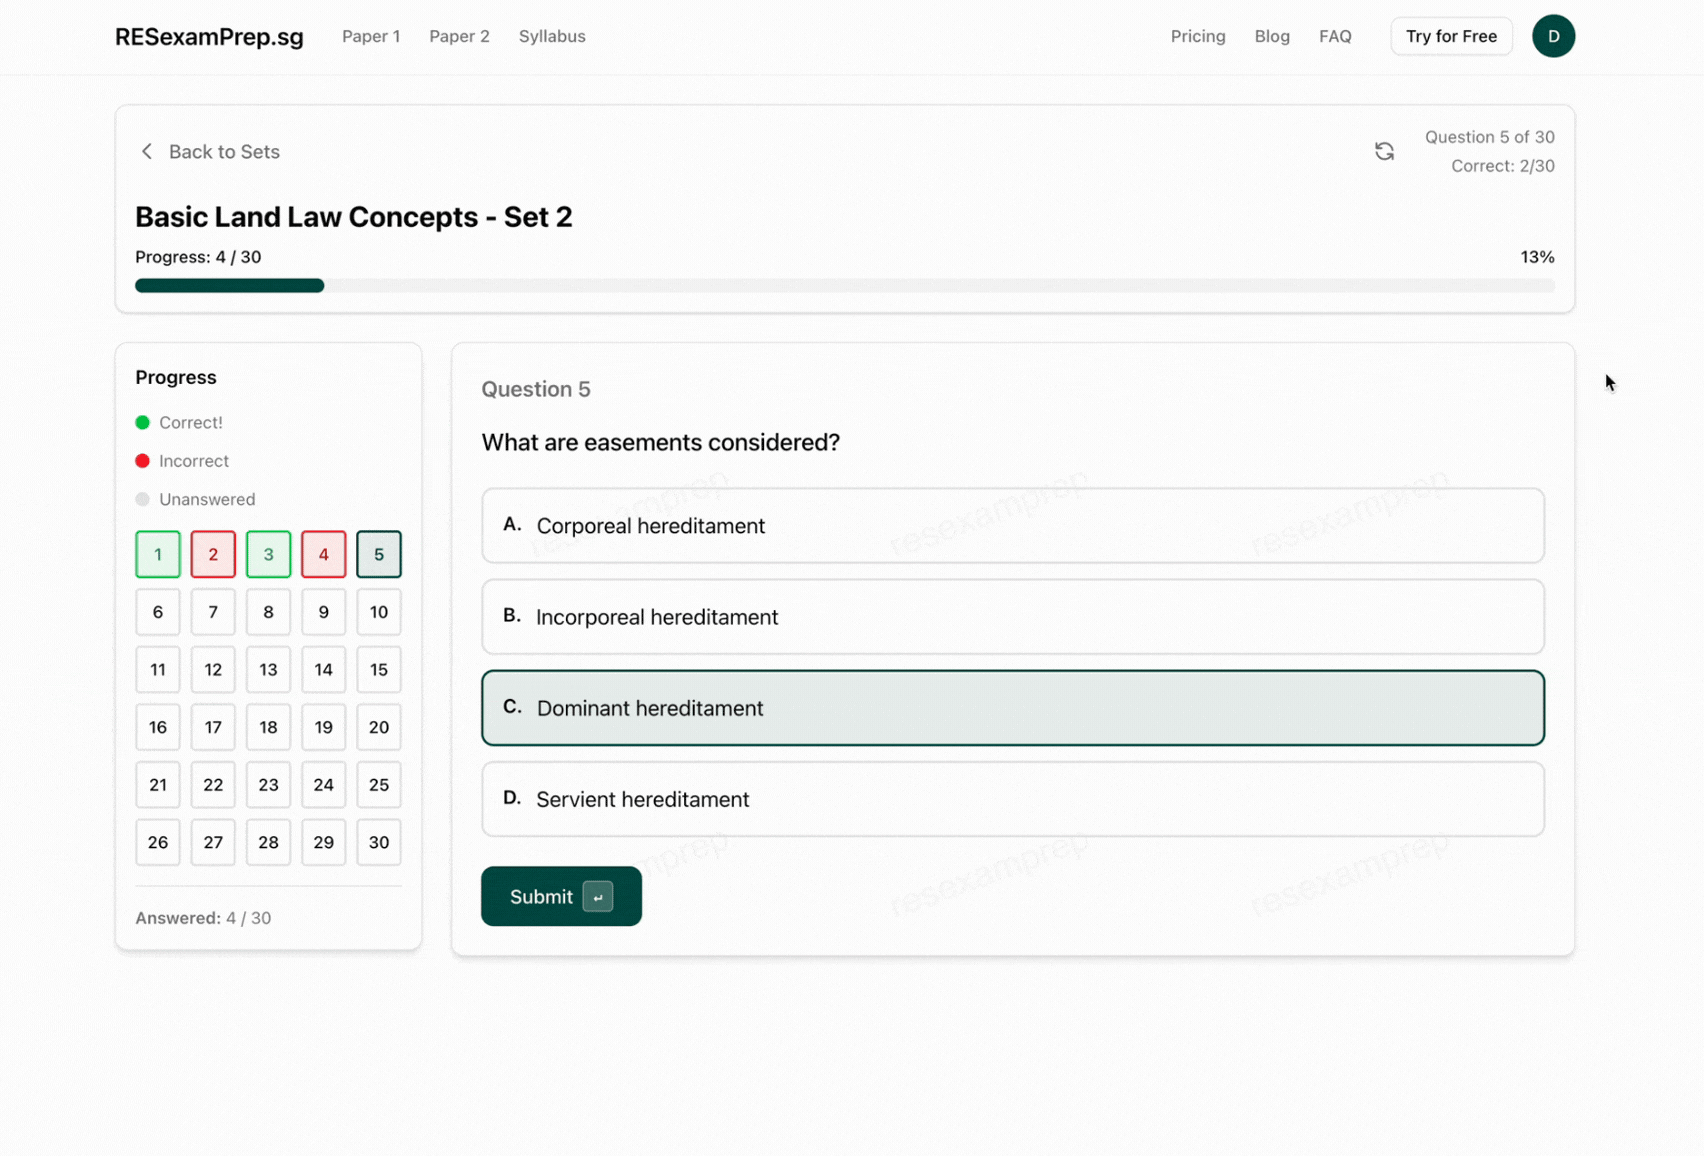1704x1156 pixels.
Task: Jump to question 1 marked correct
Action: (158, 554)
